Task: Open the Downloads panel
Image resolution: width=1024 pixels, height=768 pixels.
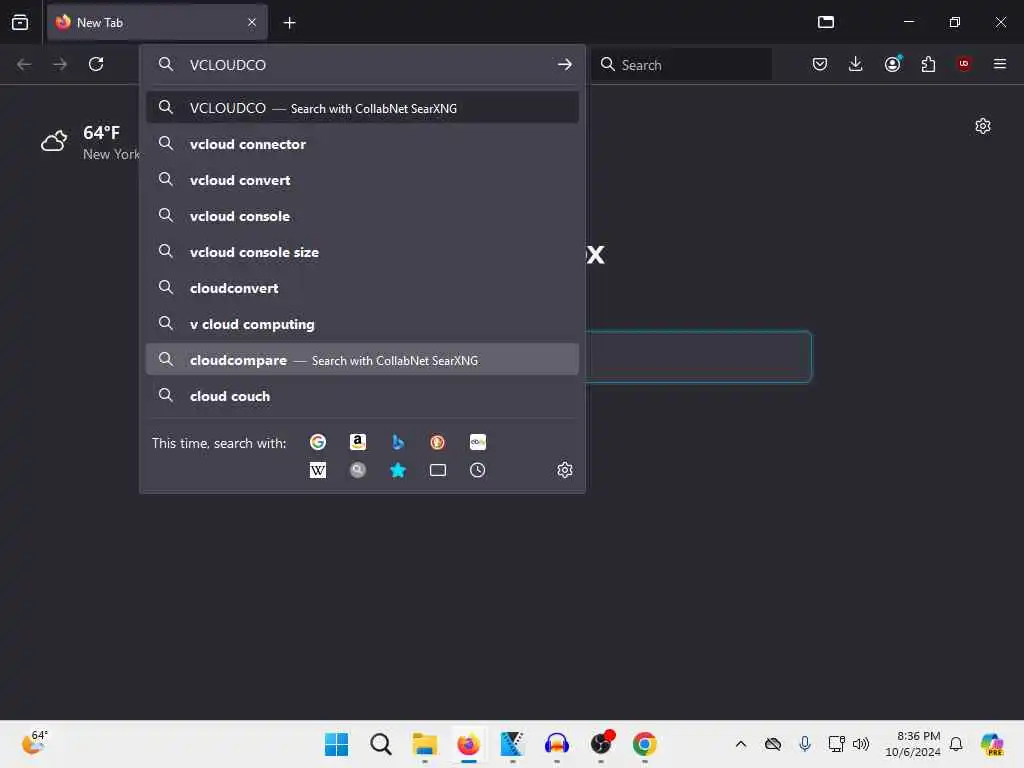Action: point(856,64)
